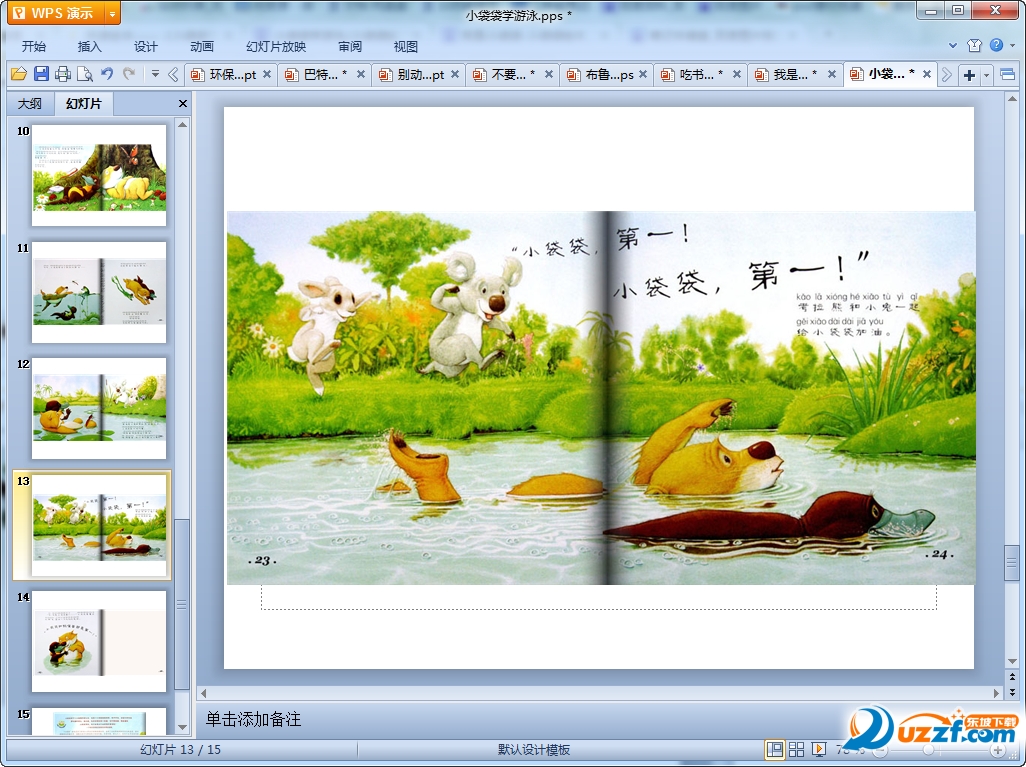1026x767 pixels.
Task: Click thumbnail pane scroll up arrow
Action: pyautogui.click(x=183, y=124)
